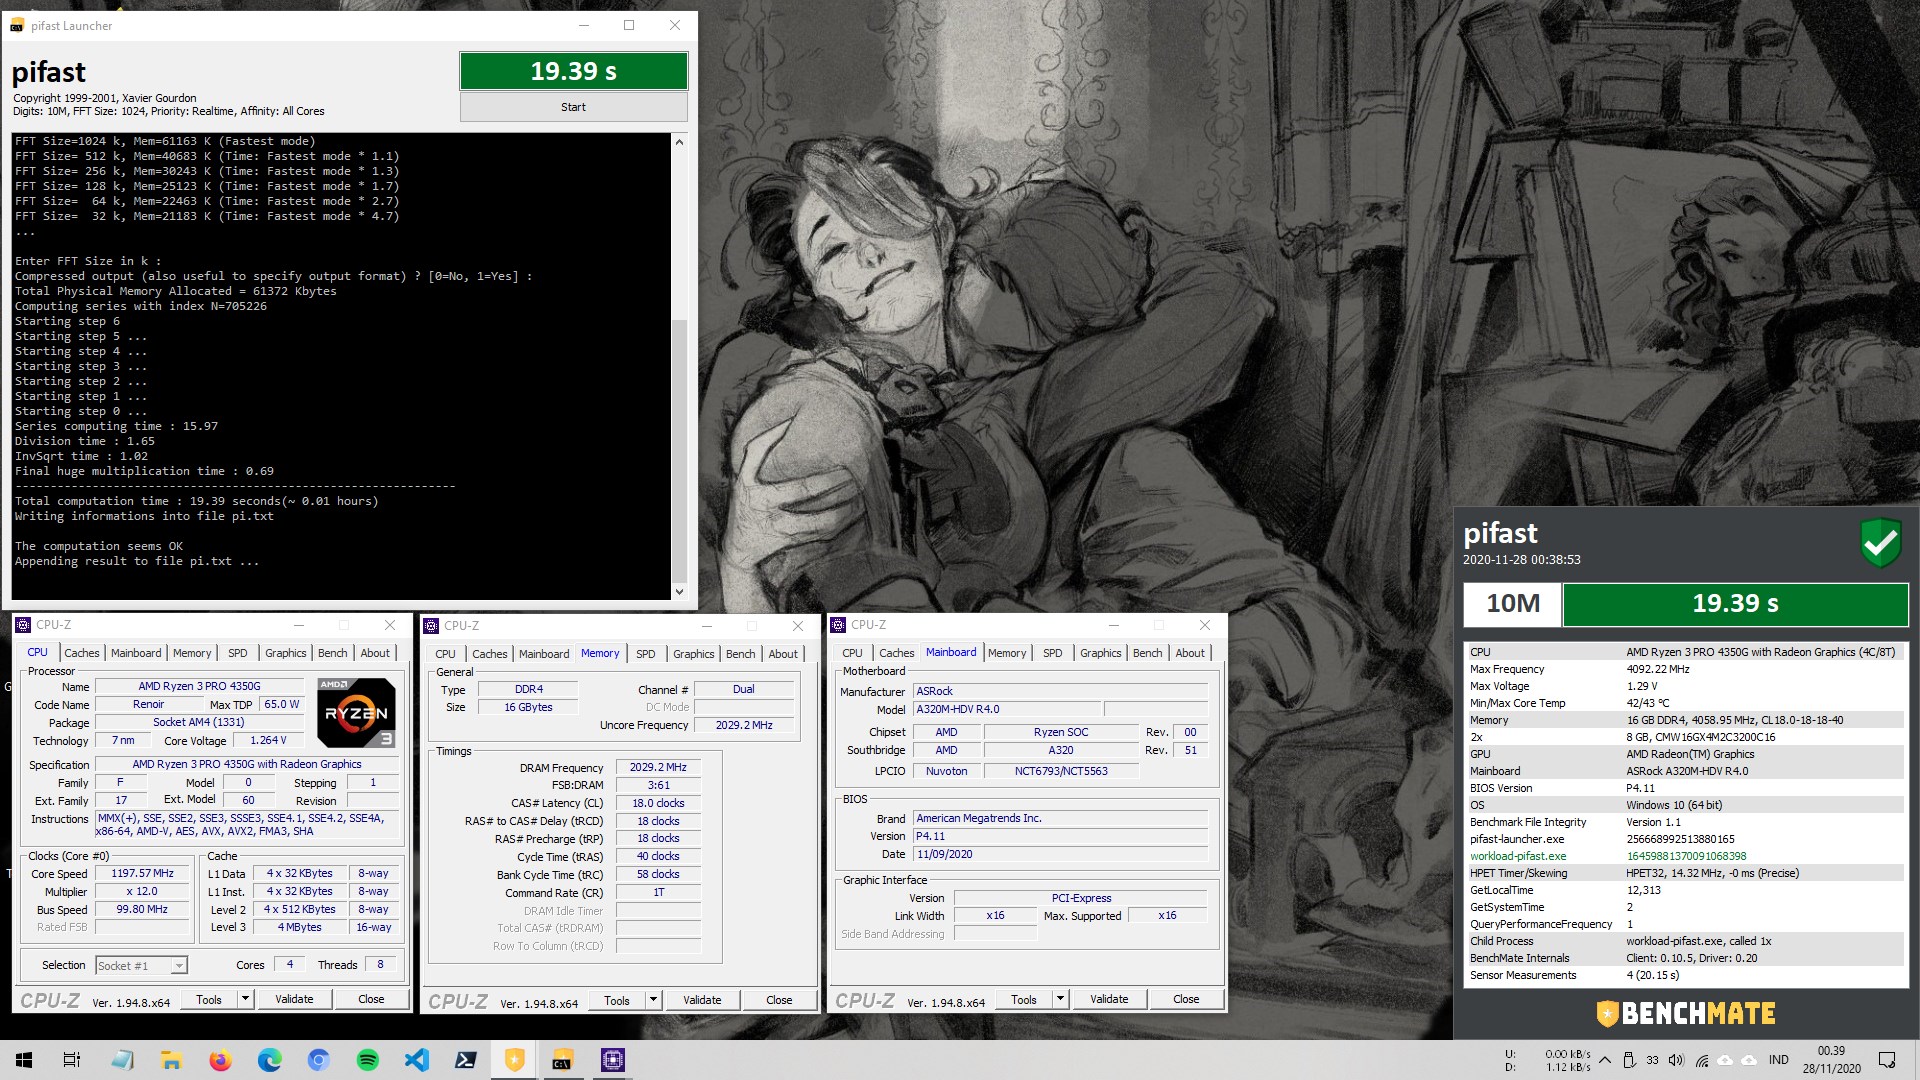This screenshot has height=1080, width=1920.
Task: Open the Wi-Fi network tray icon
Action: click(x=1701, y=1060)
